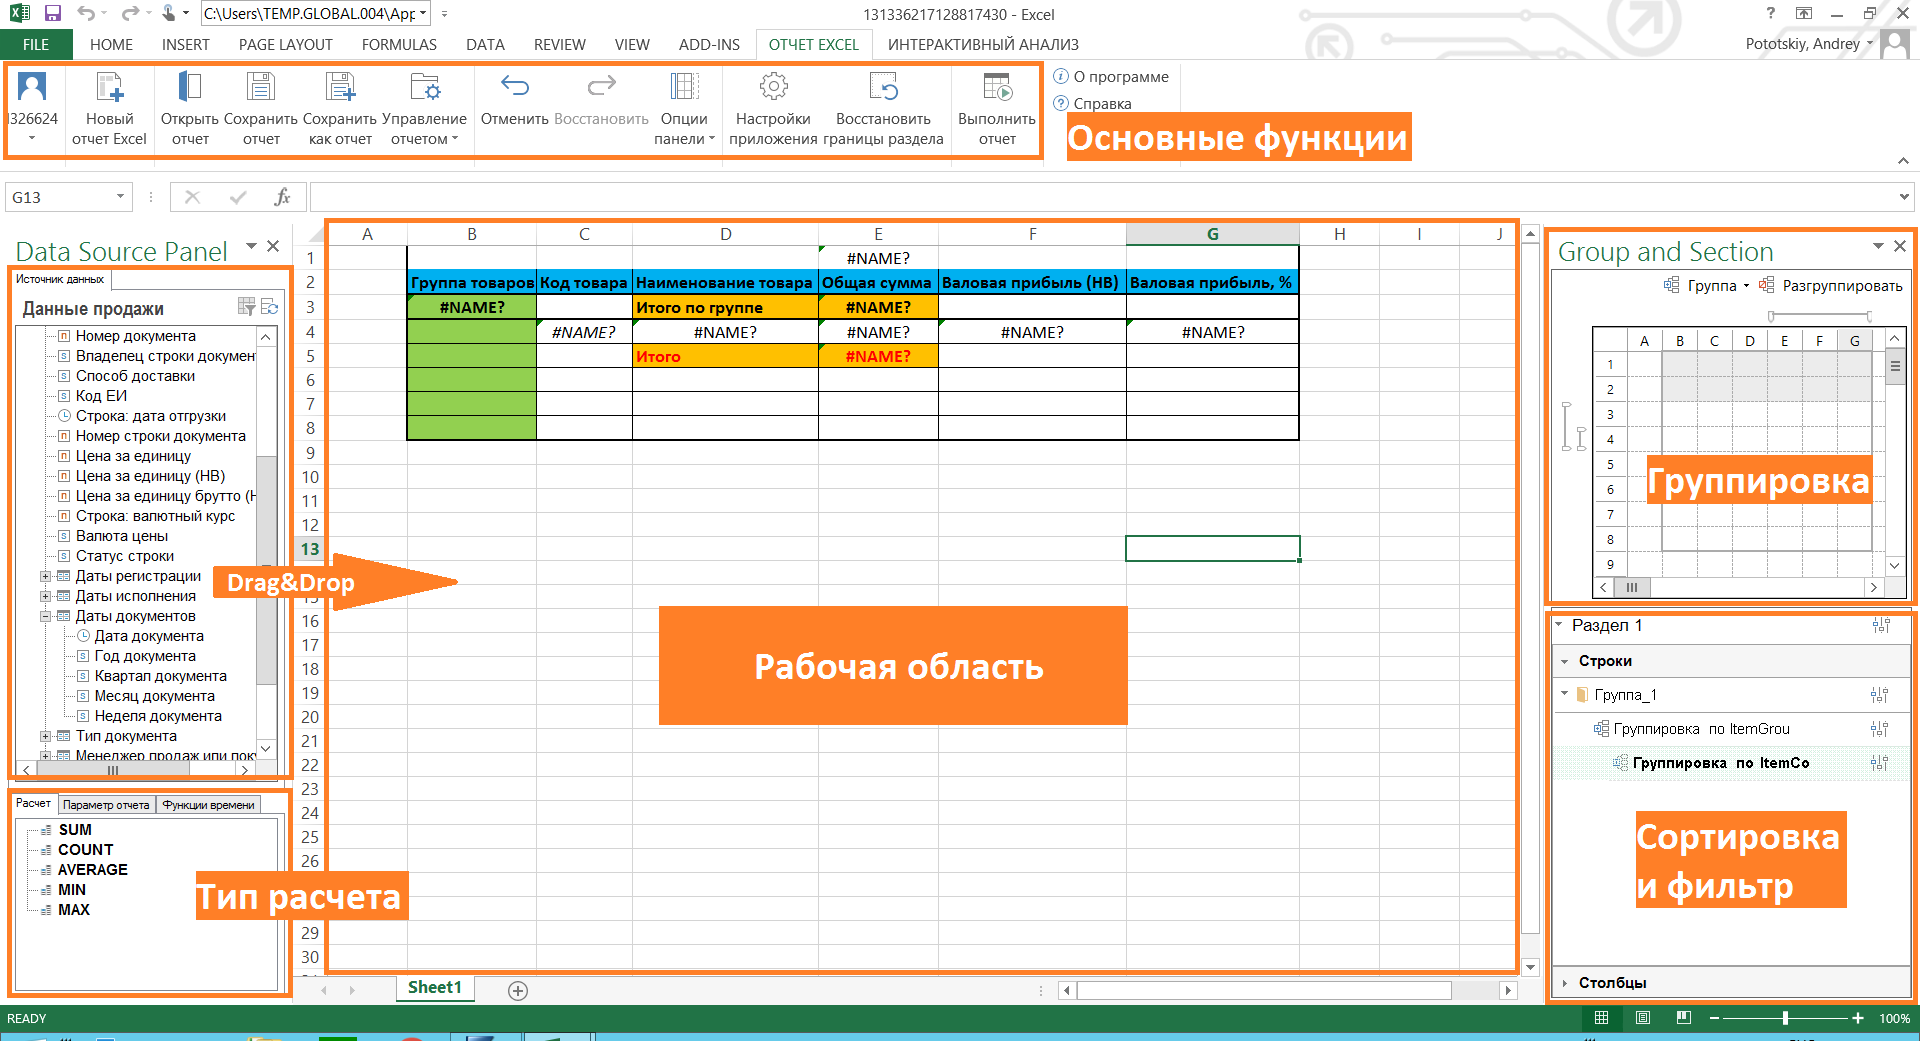Collapse Группа_1 node

tap(1565, 694)
